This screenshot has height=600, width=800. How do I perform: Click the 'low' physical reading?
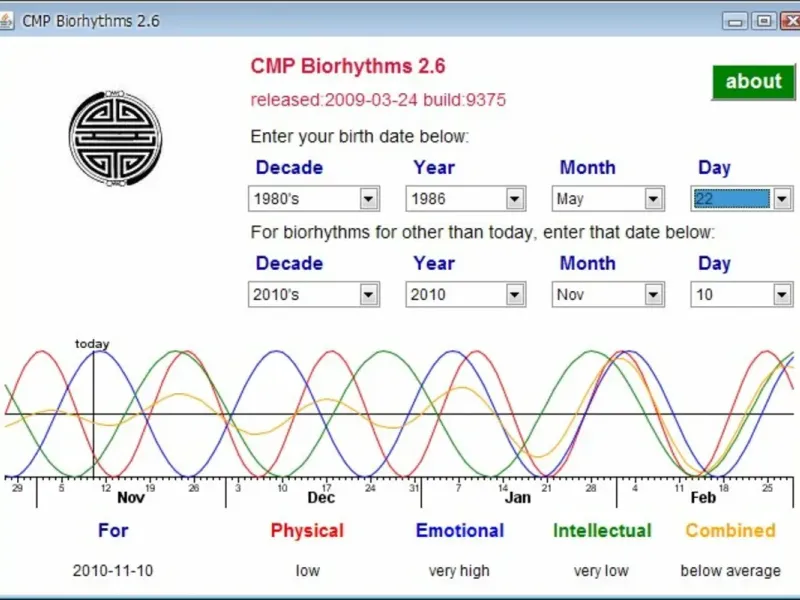[x=308, y=570]
